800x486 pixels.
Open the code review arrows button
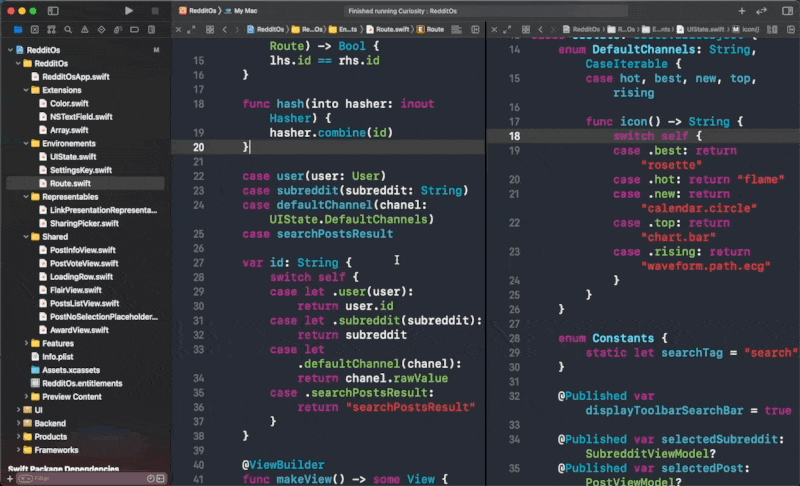click(x=763, y=10)
